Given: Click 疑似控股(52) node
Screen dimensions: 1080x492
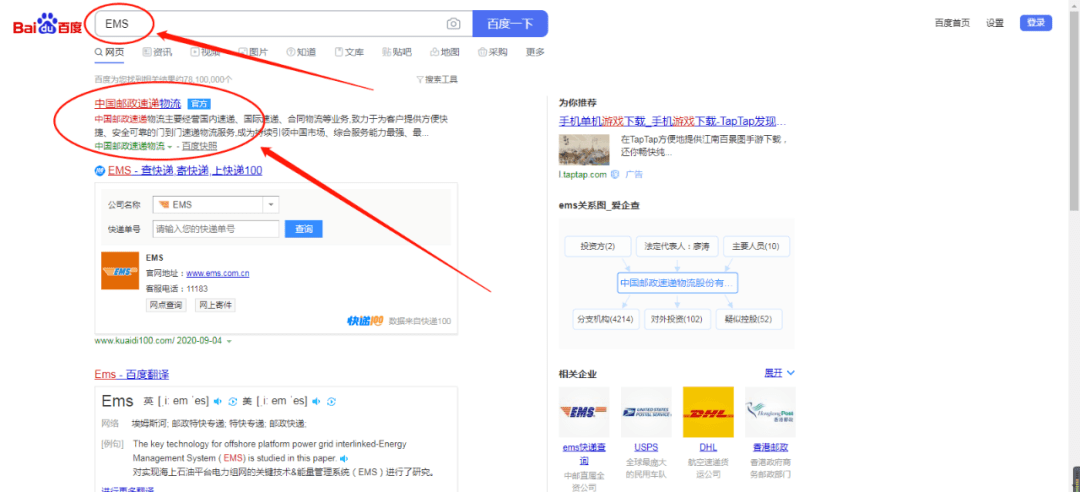Looking at the screenshot, I should point(749,319).
